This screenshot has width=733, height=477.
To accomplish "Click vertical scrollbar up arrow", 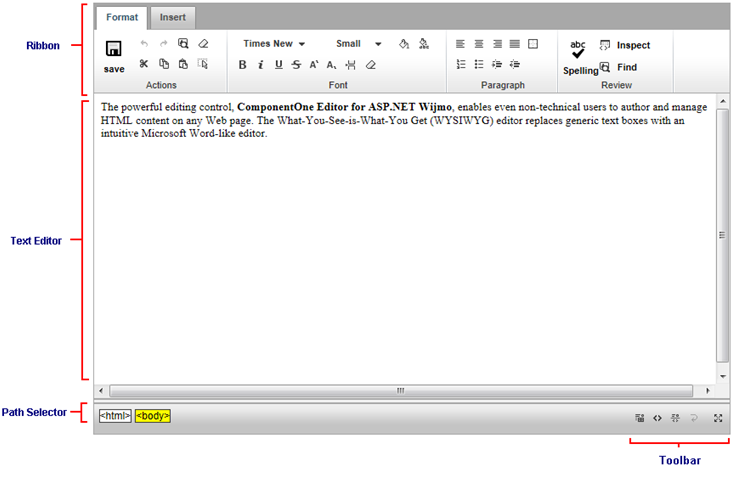I will pyautogui.click(x=723, y=101).
